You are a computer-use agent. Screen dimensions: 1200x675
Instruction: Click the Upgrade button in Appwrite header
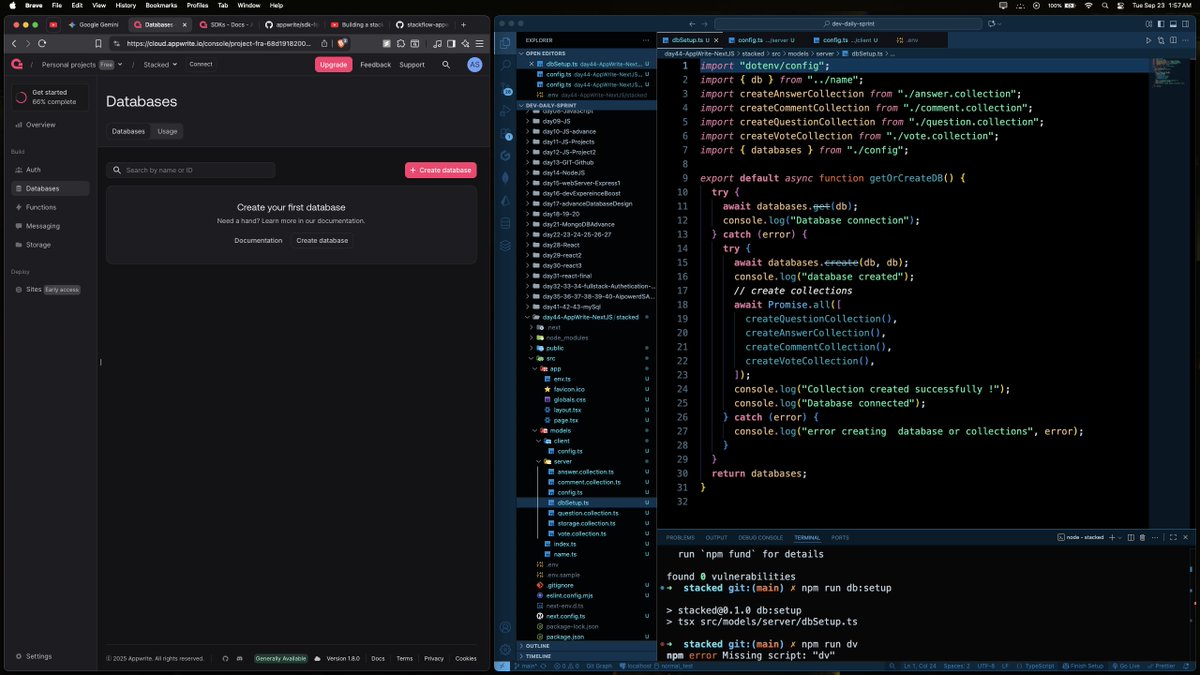(x=333, y=64)
